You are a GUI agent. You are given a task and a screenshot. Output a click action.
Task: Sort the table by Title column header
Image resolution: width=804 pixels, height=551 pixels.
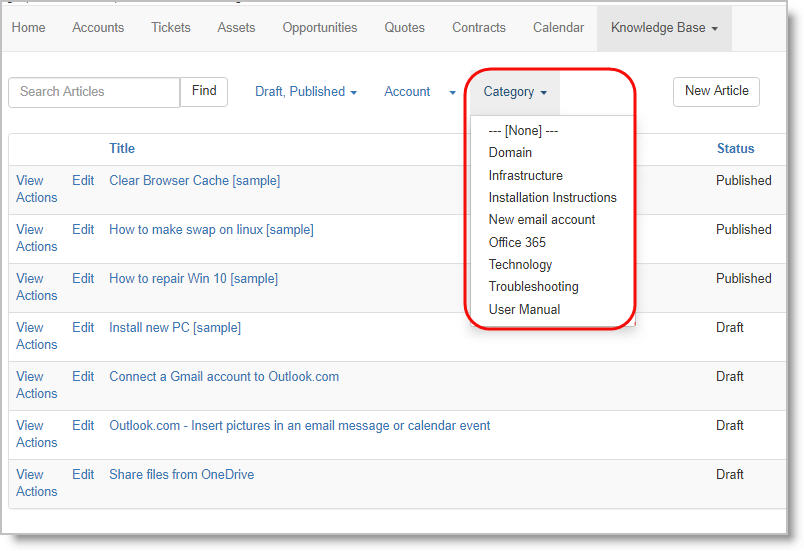point(122,149)
